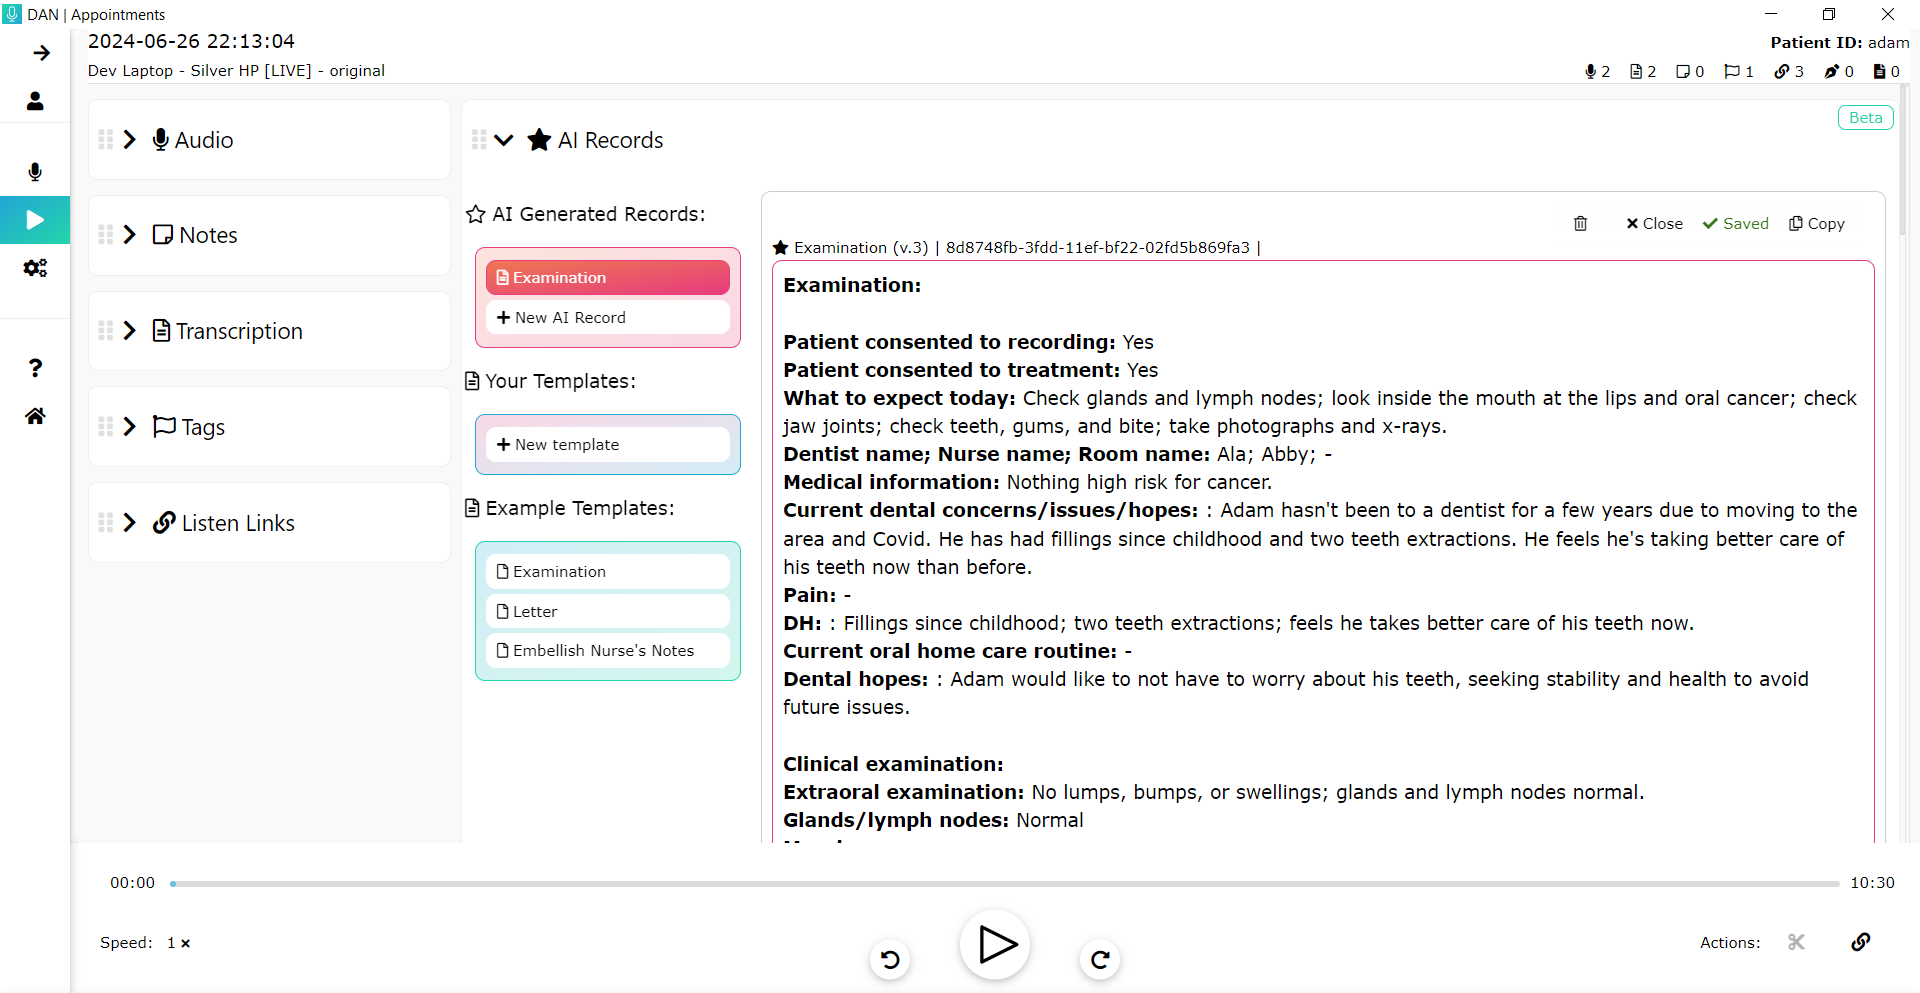
Task: Click the audio seek bar
Action: coord(1000,883)
